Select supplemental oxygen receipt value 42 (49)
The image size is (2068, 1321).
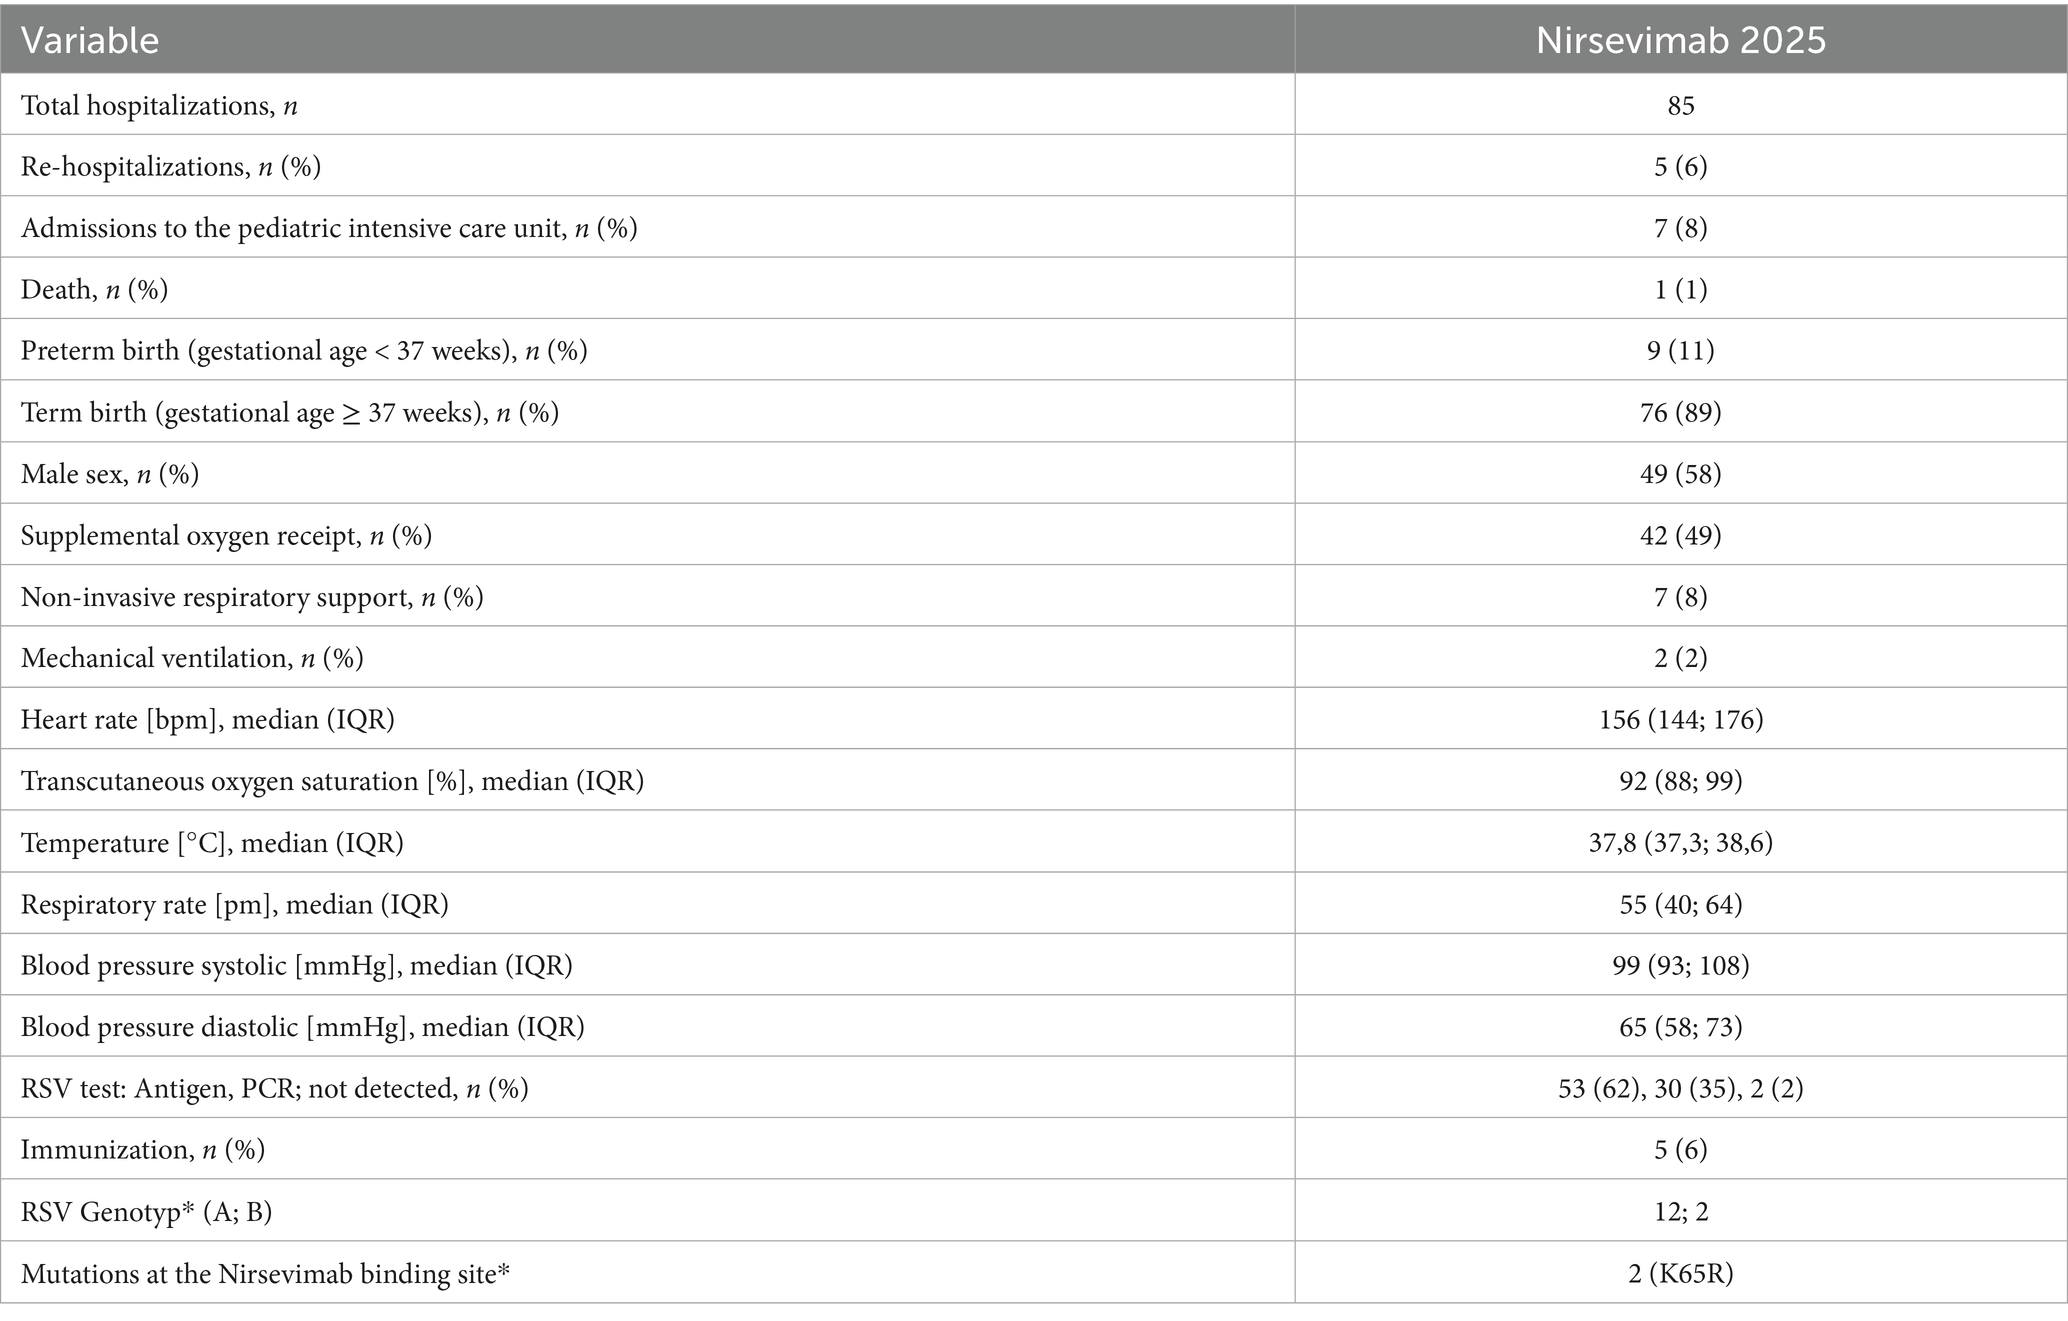pos(1680,535)
